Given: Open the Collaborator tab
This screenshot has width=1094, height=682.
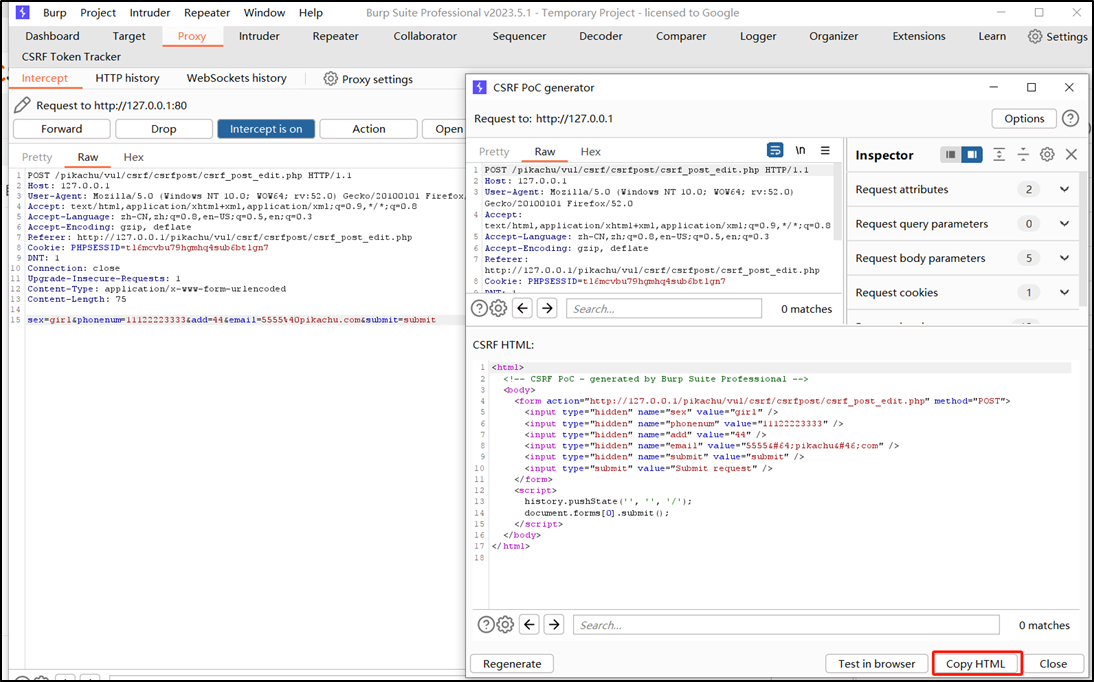Looking at the screenshot, I should coord(425,36).
